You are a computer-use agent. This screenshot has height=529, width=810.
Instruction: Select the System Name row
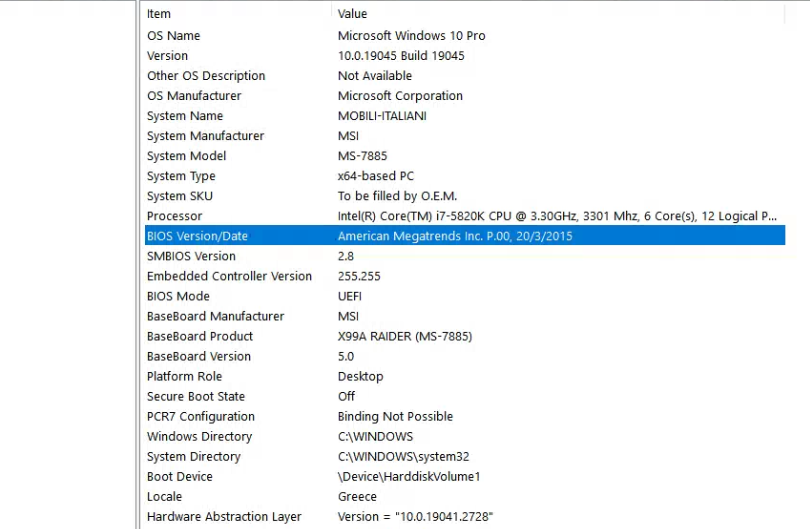point(465,116)
